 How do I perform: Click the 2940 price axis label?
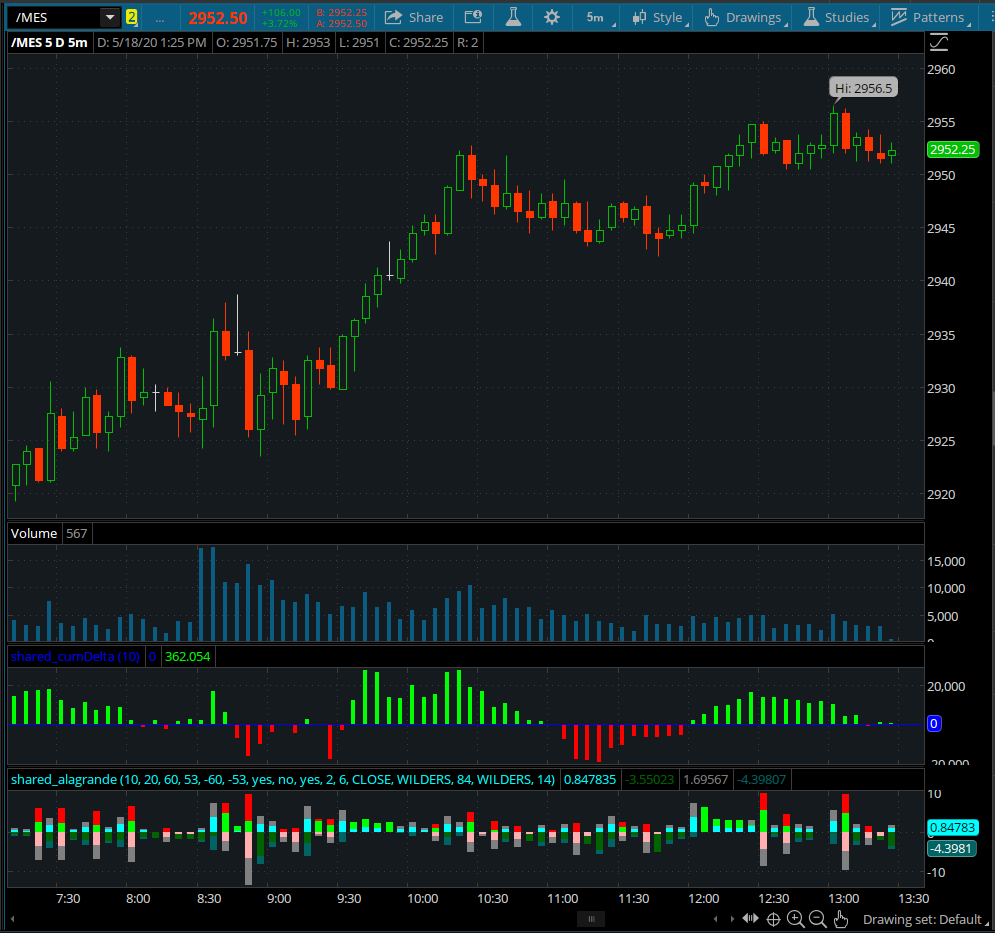(941, 281)
